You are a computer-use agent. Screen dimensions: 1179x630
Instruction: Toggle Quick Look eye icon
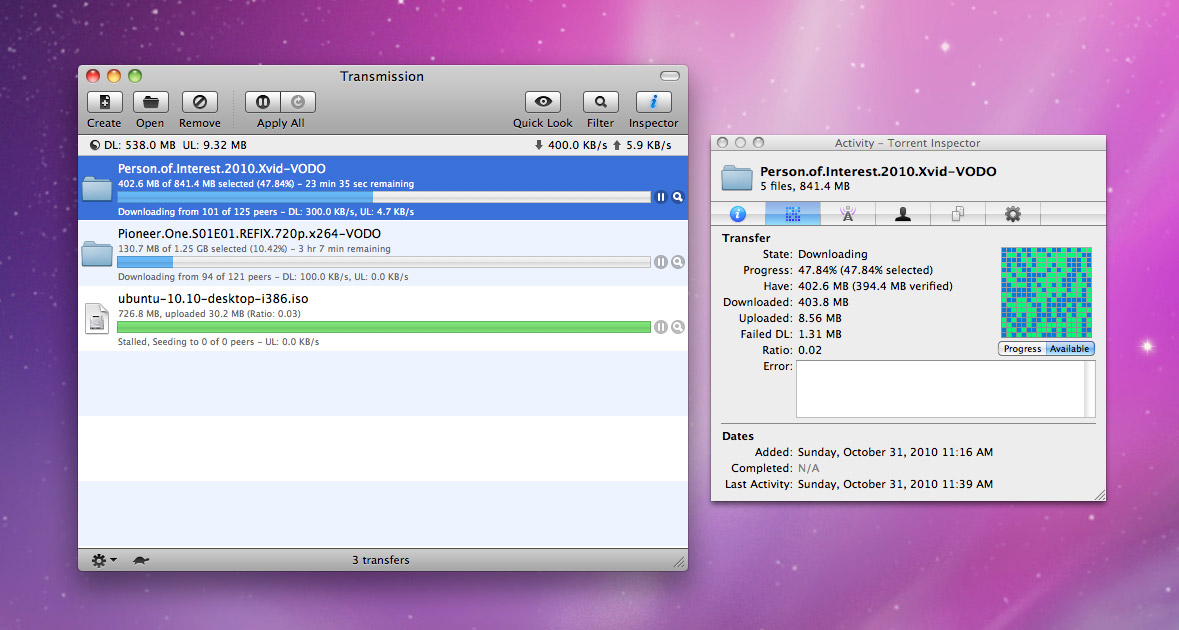[x=543, y=102]
